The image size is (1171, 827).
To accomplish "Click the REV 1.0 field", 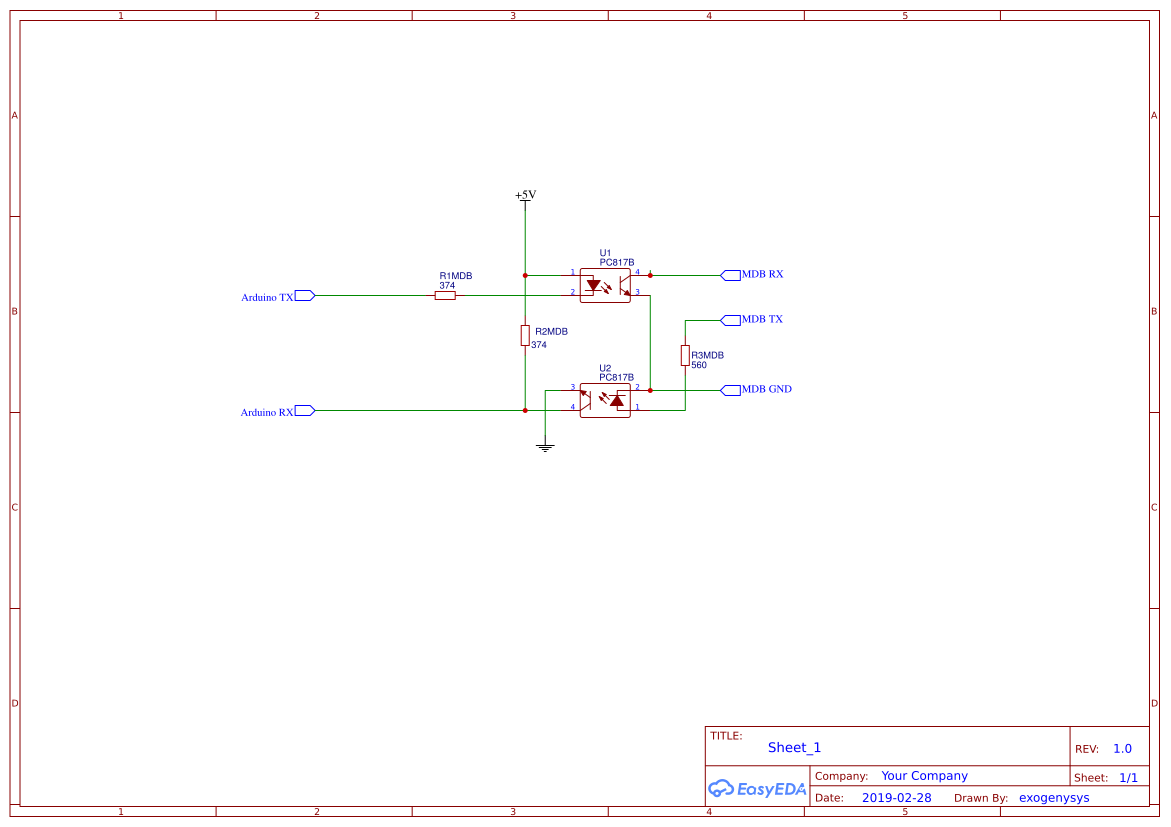I will 1121,748.
